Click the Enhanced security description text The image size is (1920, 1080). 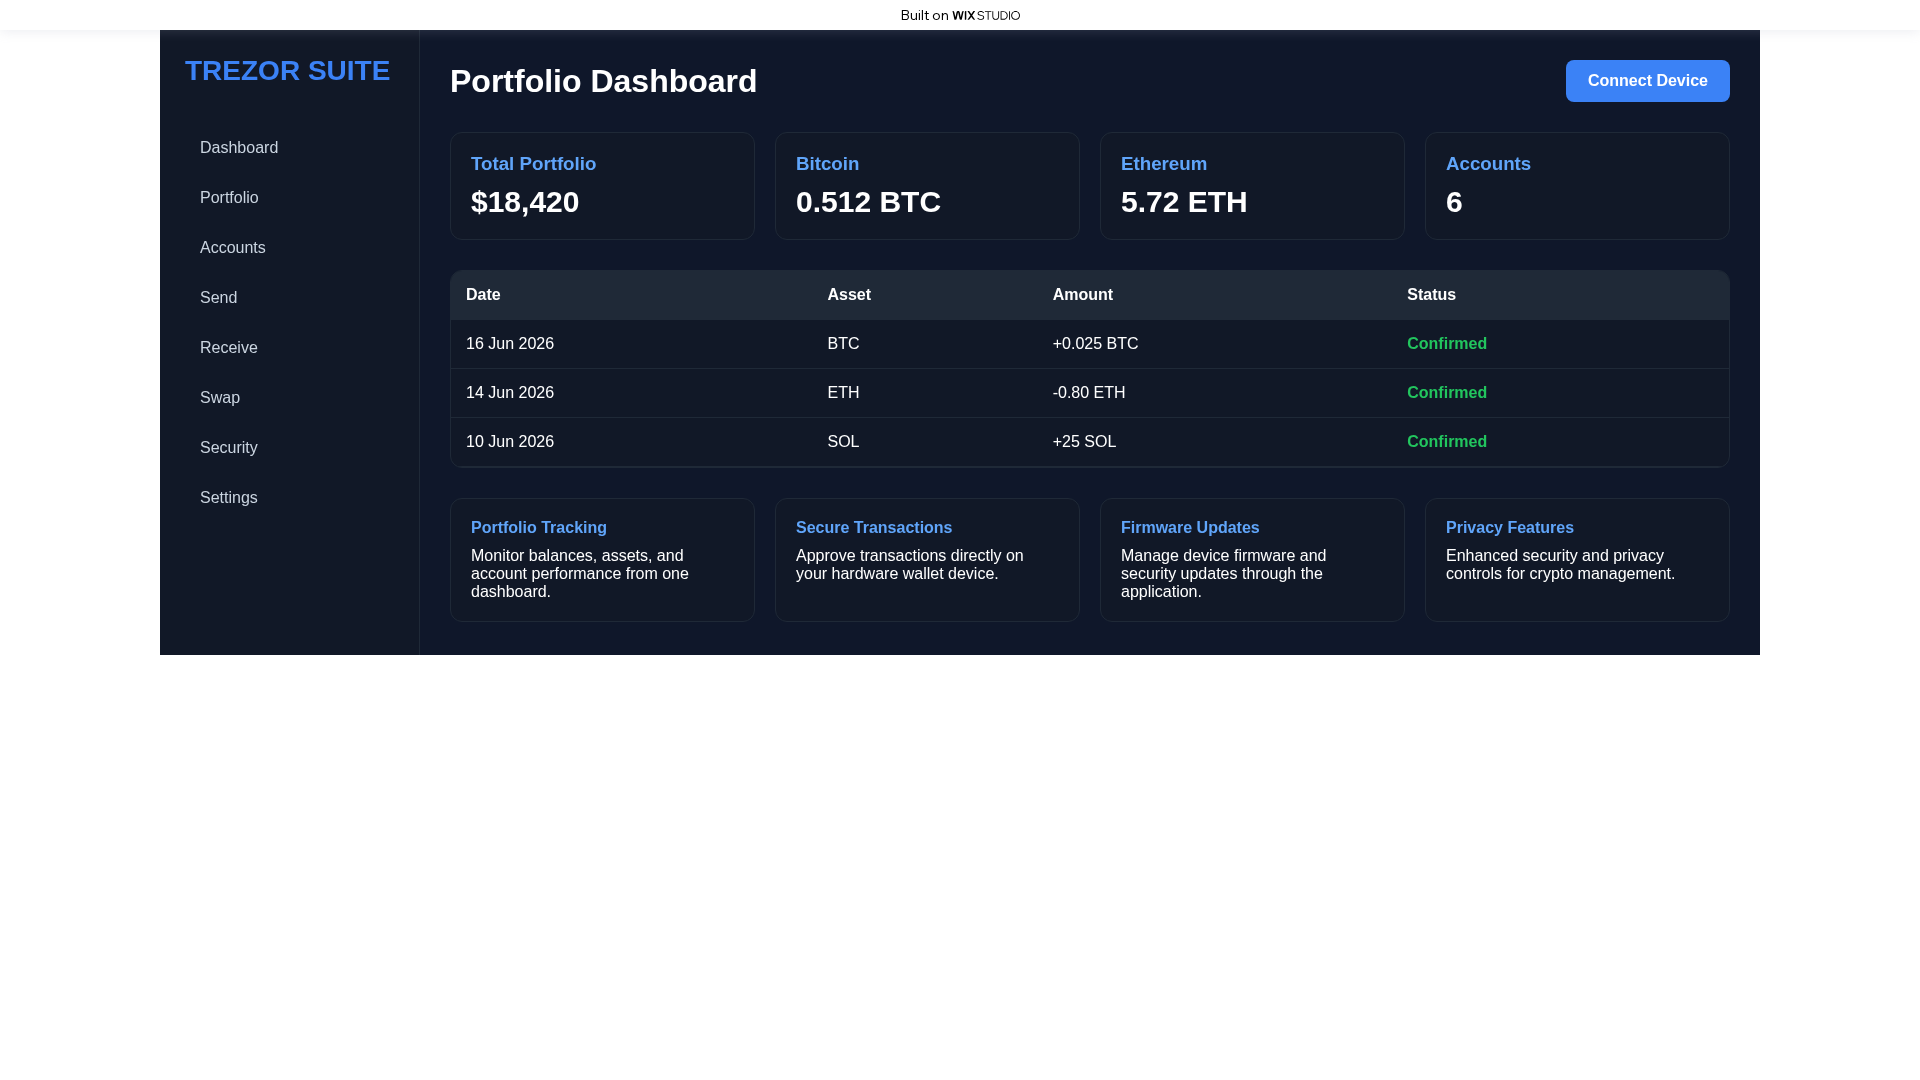click(x=1560, y=565)
